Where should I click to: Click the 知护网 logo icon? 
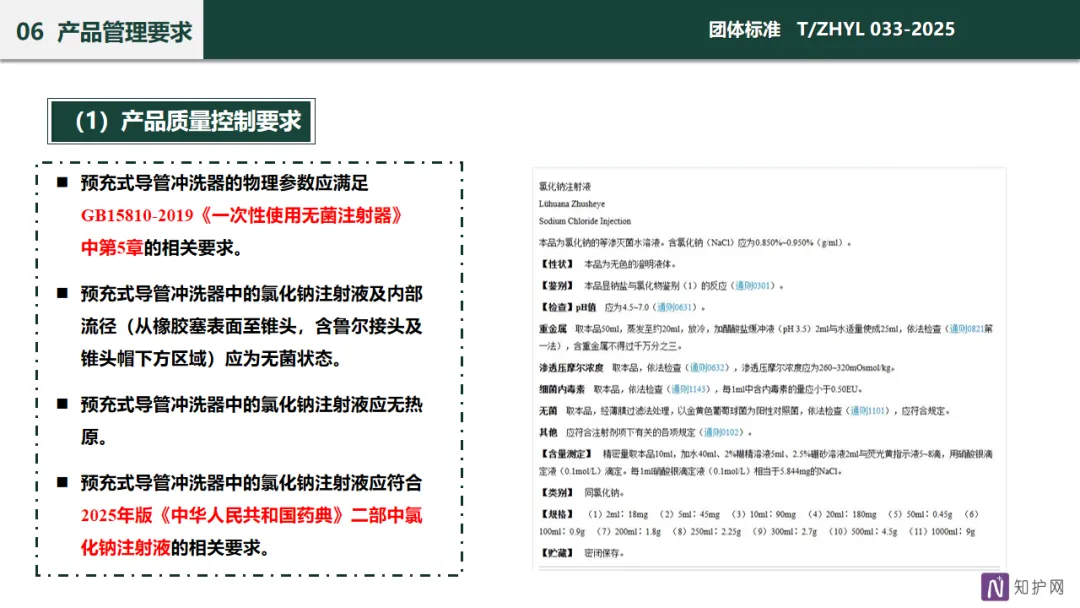pos(995,587)
